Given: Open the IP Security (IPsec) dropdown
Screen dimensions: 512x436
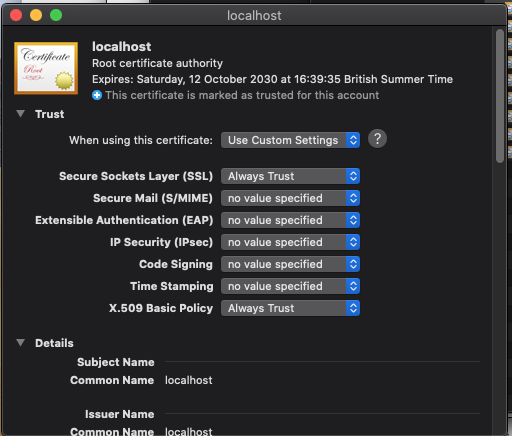Looking at the screenshot, I should coord(290,242).
